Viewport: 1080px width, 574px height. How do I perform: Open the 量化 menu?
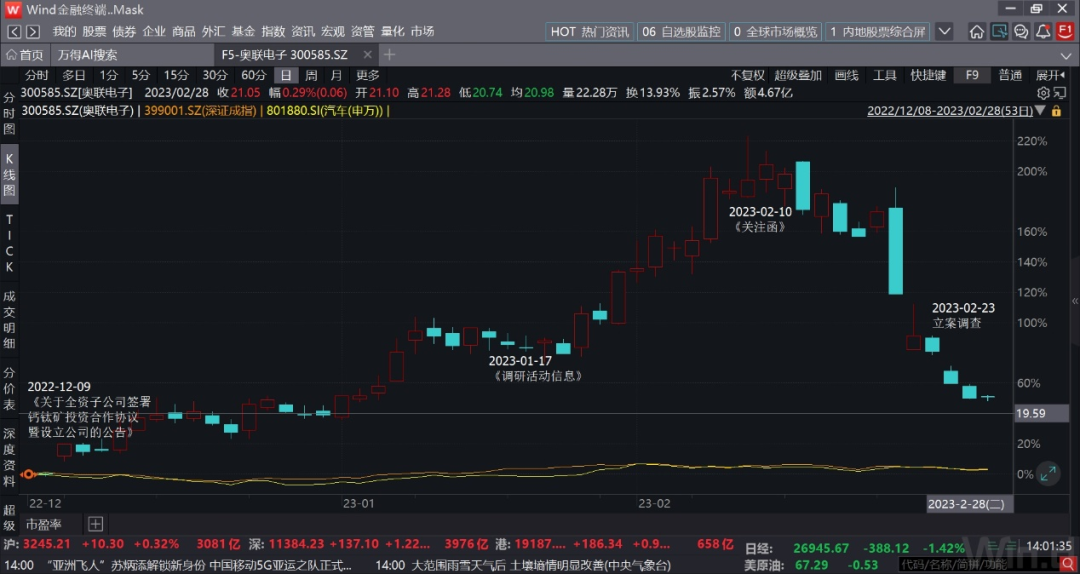393,32
